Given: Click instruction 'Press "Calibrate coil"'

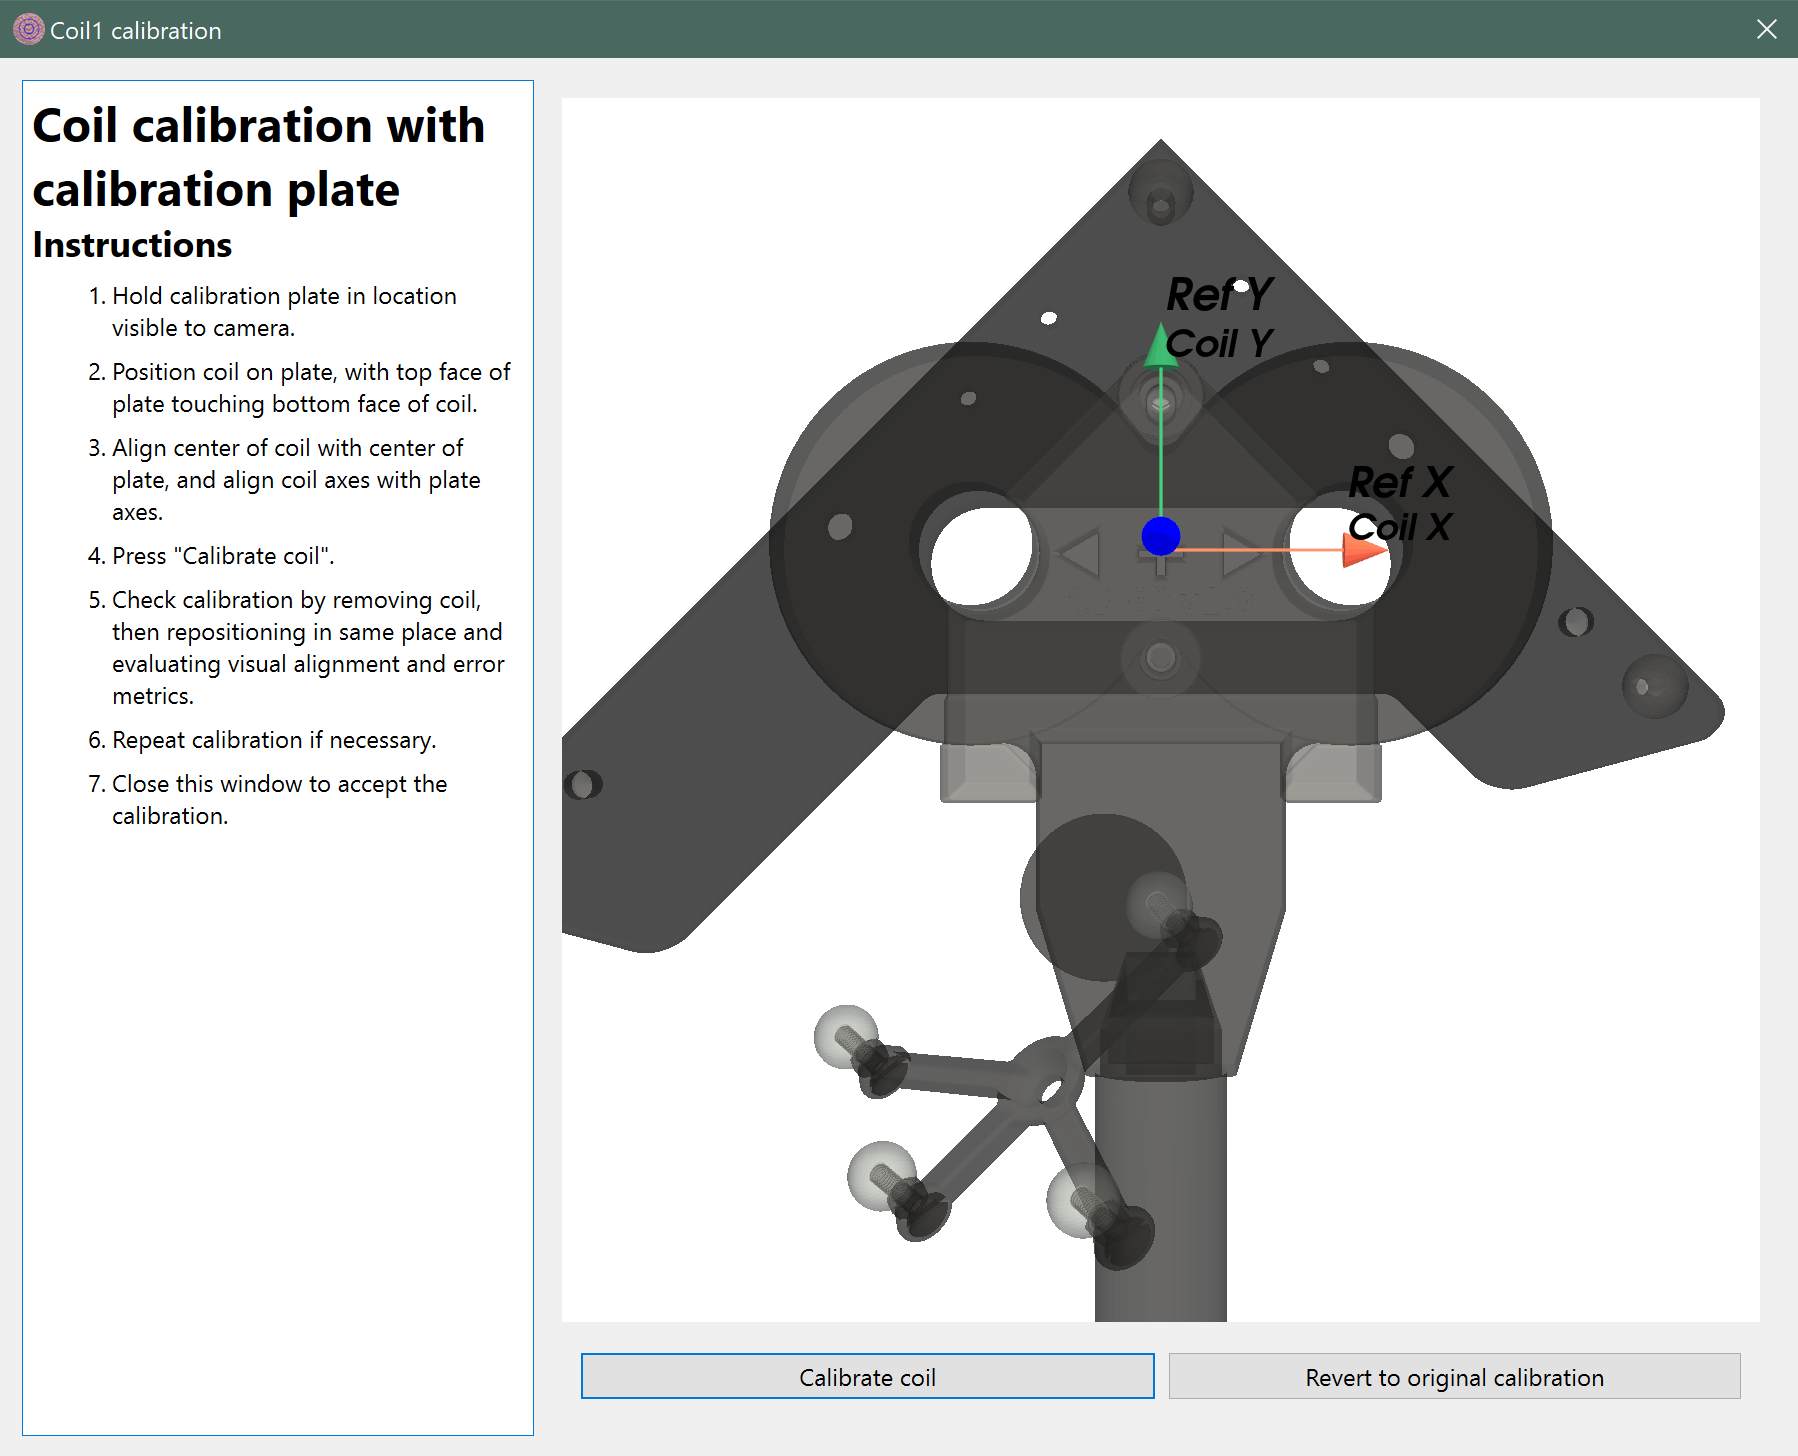Looking at the screenshot, I should [x=211, y=556].
